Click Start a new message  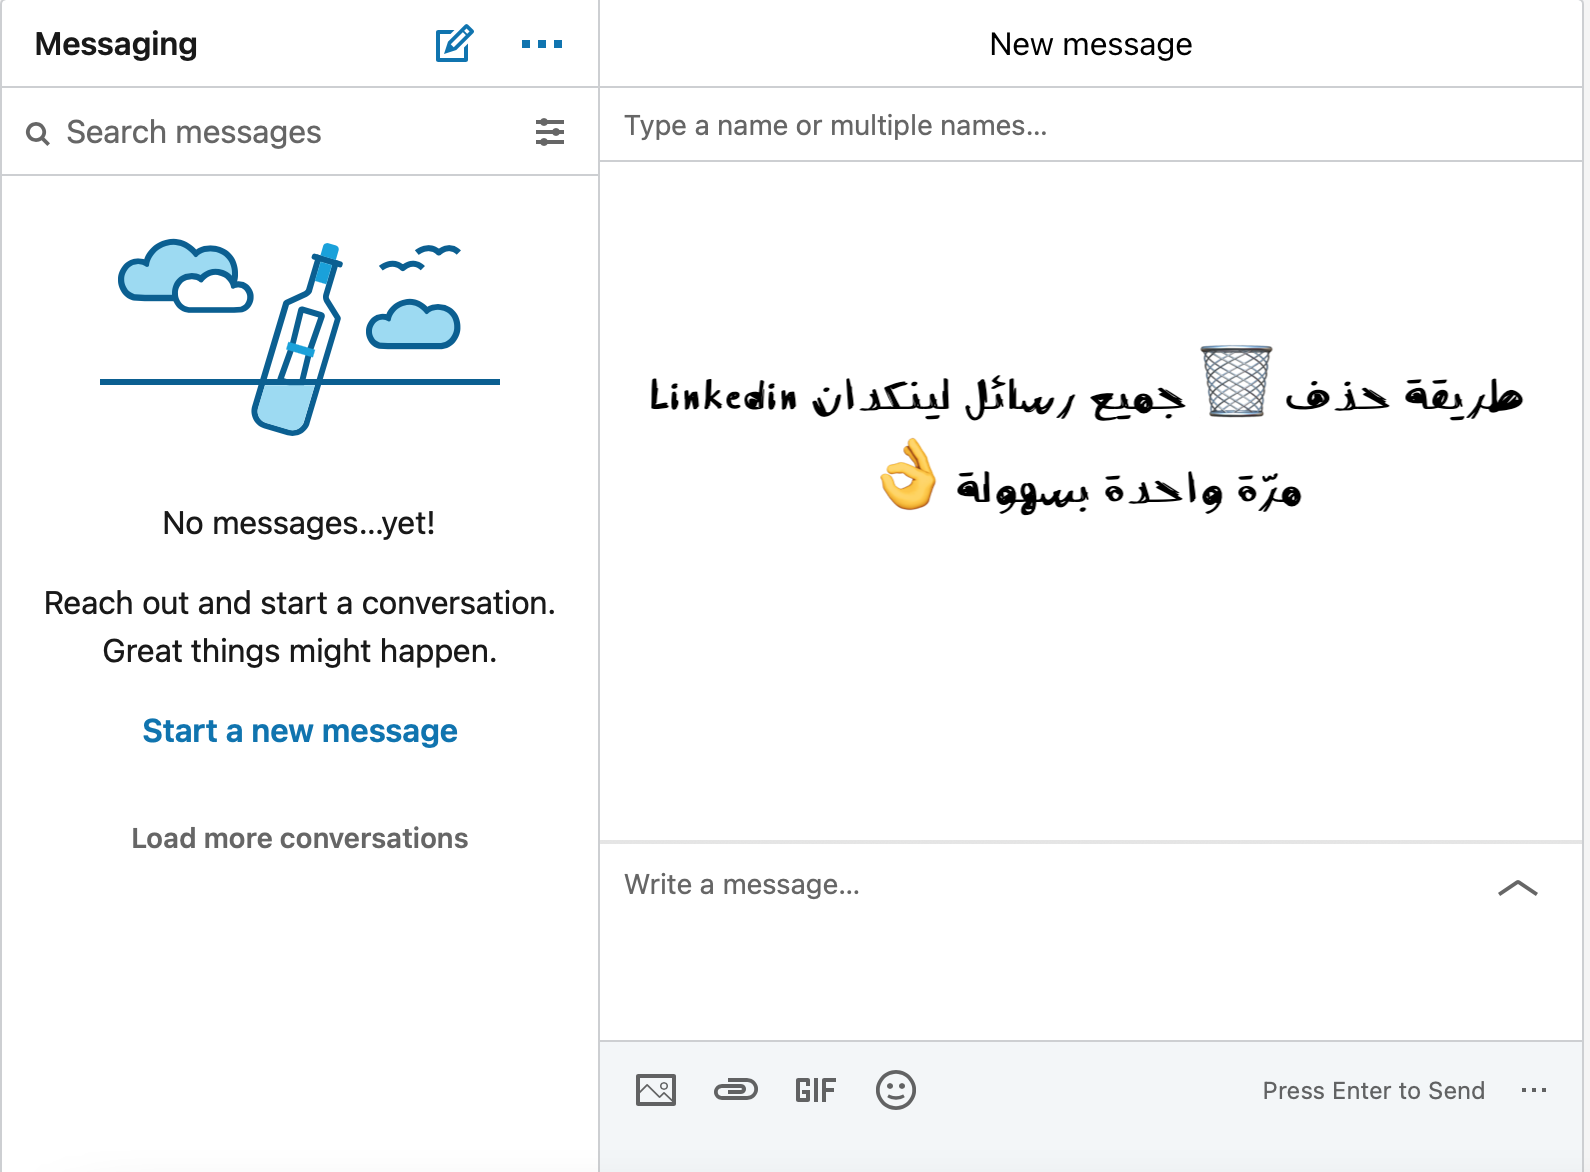pos(299,731)
